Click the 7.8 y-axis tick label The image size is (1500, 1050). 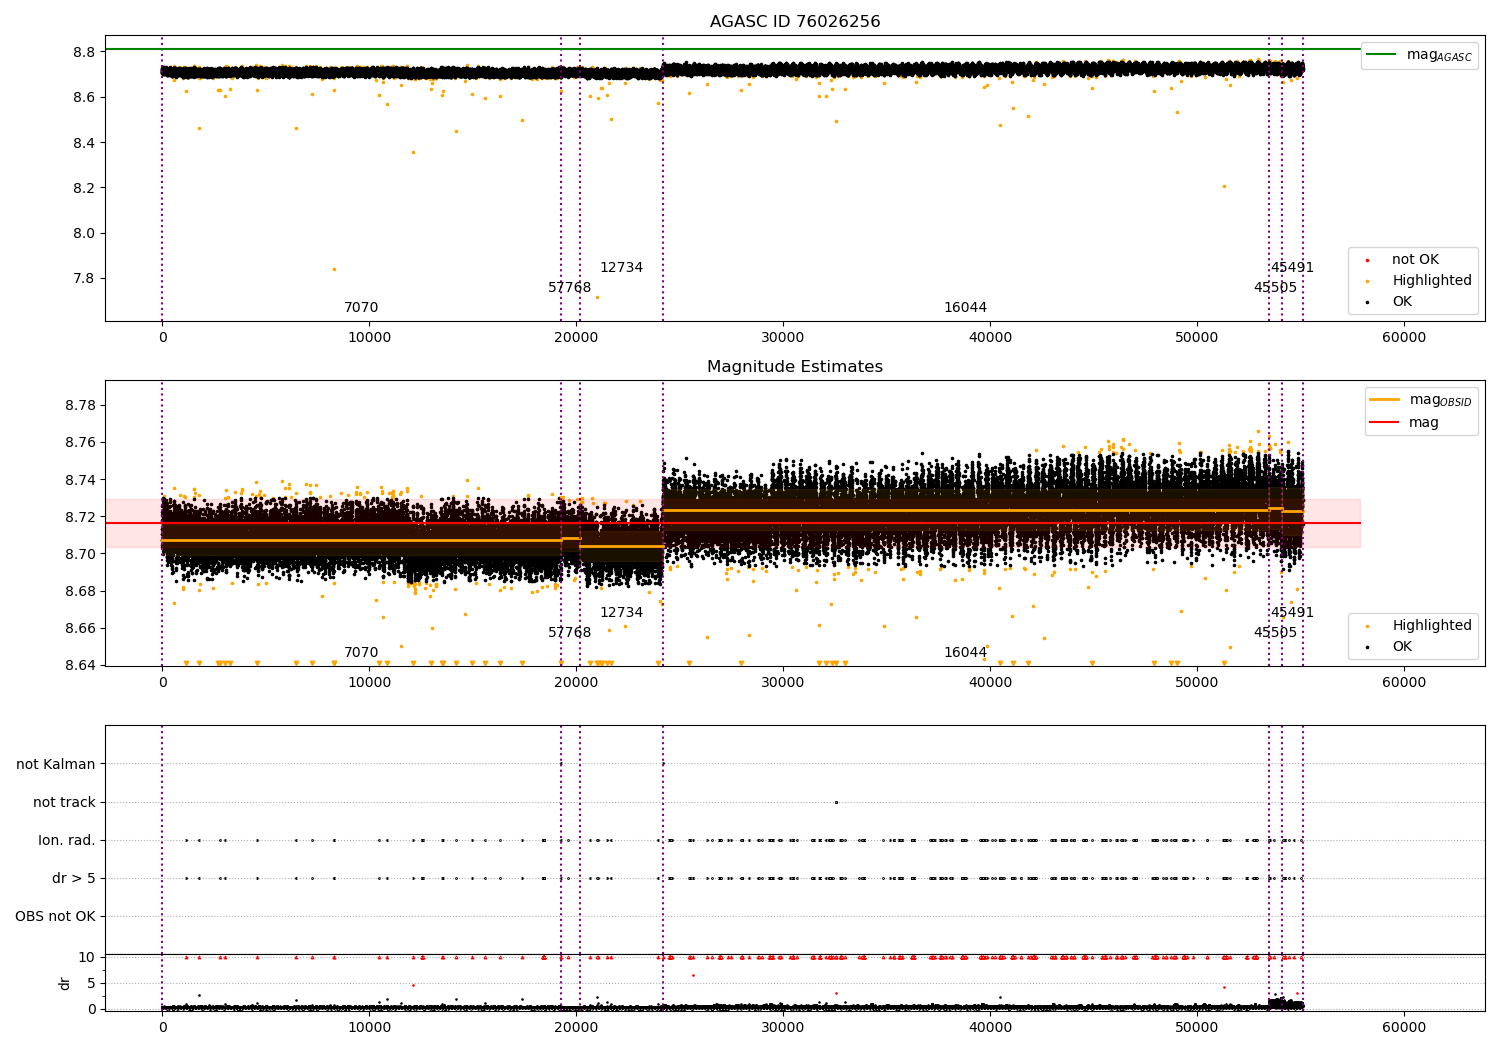(84, 279)
